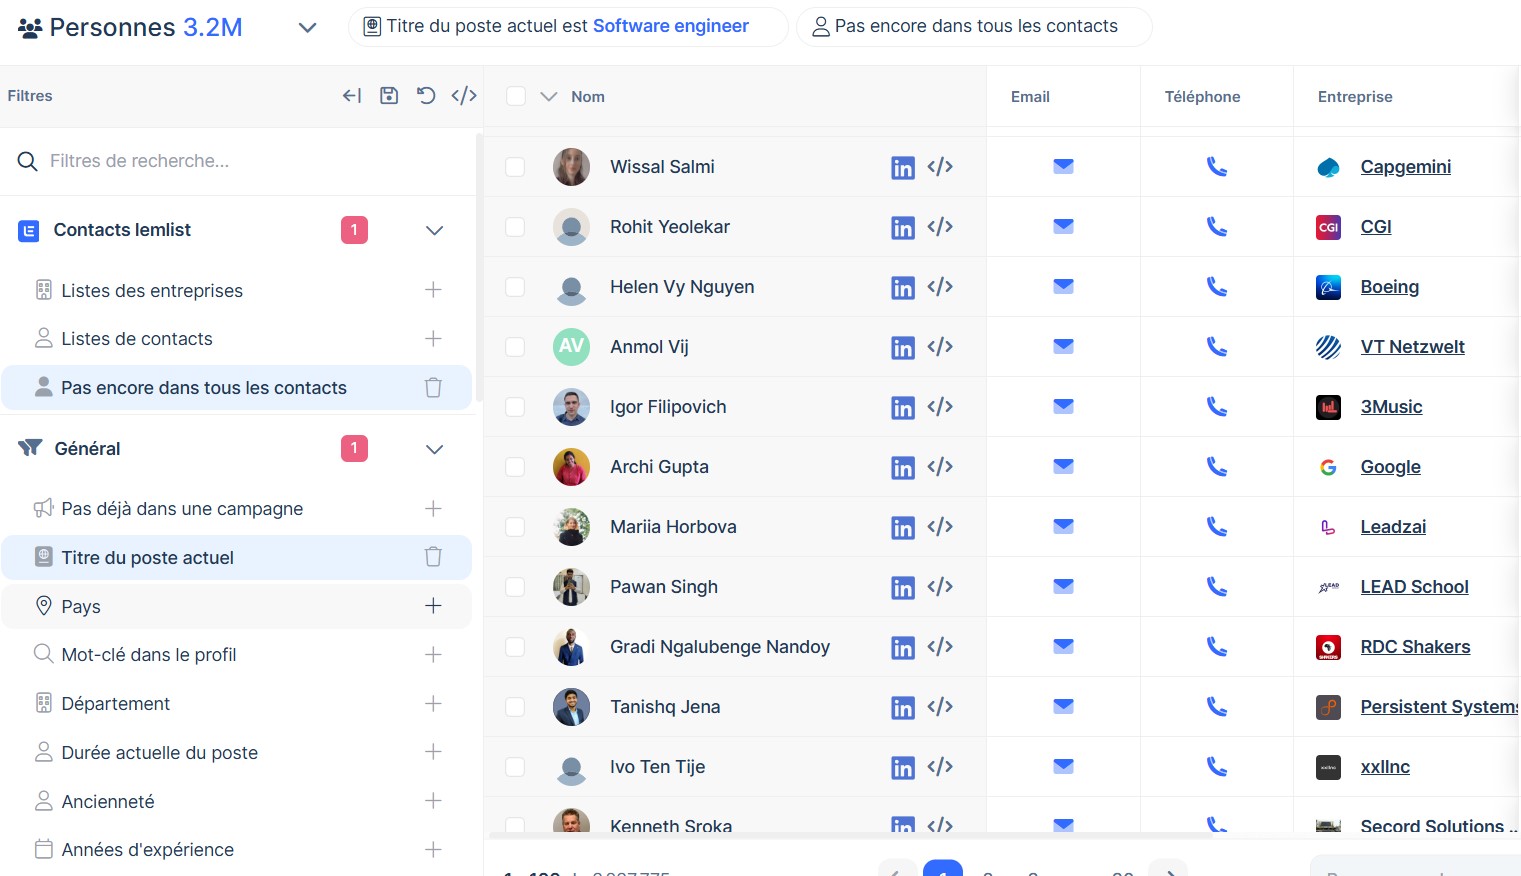The width and height of the screenshot is (1521, 876).
Task: Remove Pas encore dans tous les contacts filter
Action: 433,388
